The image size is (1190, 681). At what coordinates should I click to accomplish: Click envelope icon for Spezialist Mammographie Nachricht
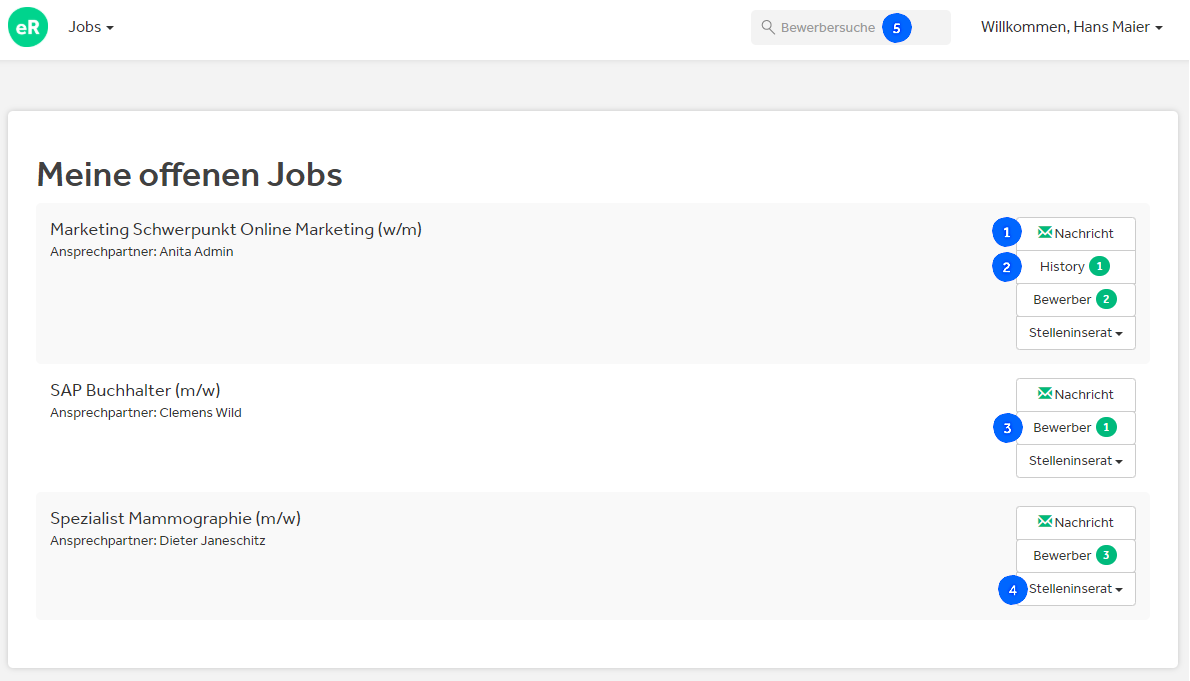[1045, 522]
